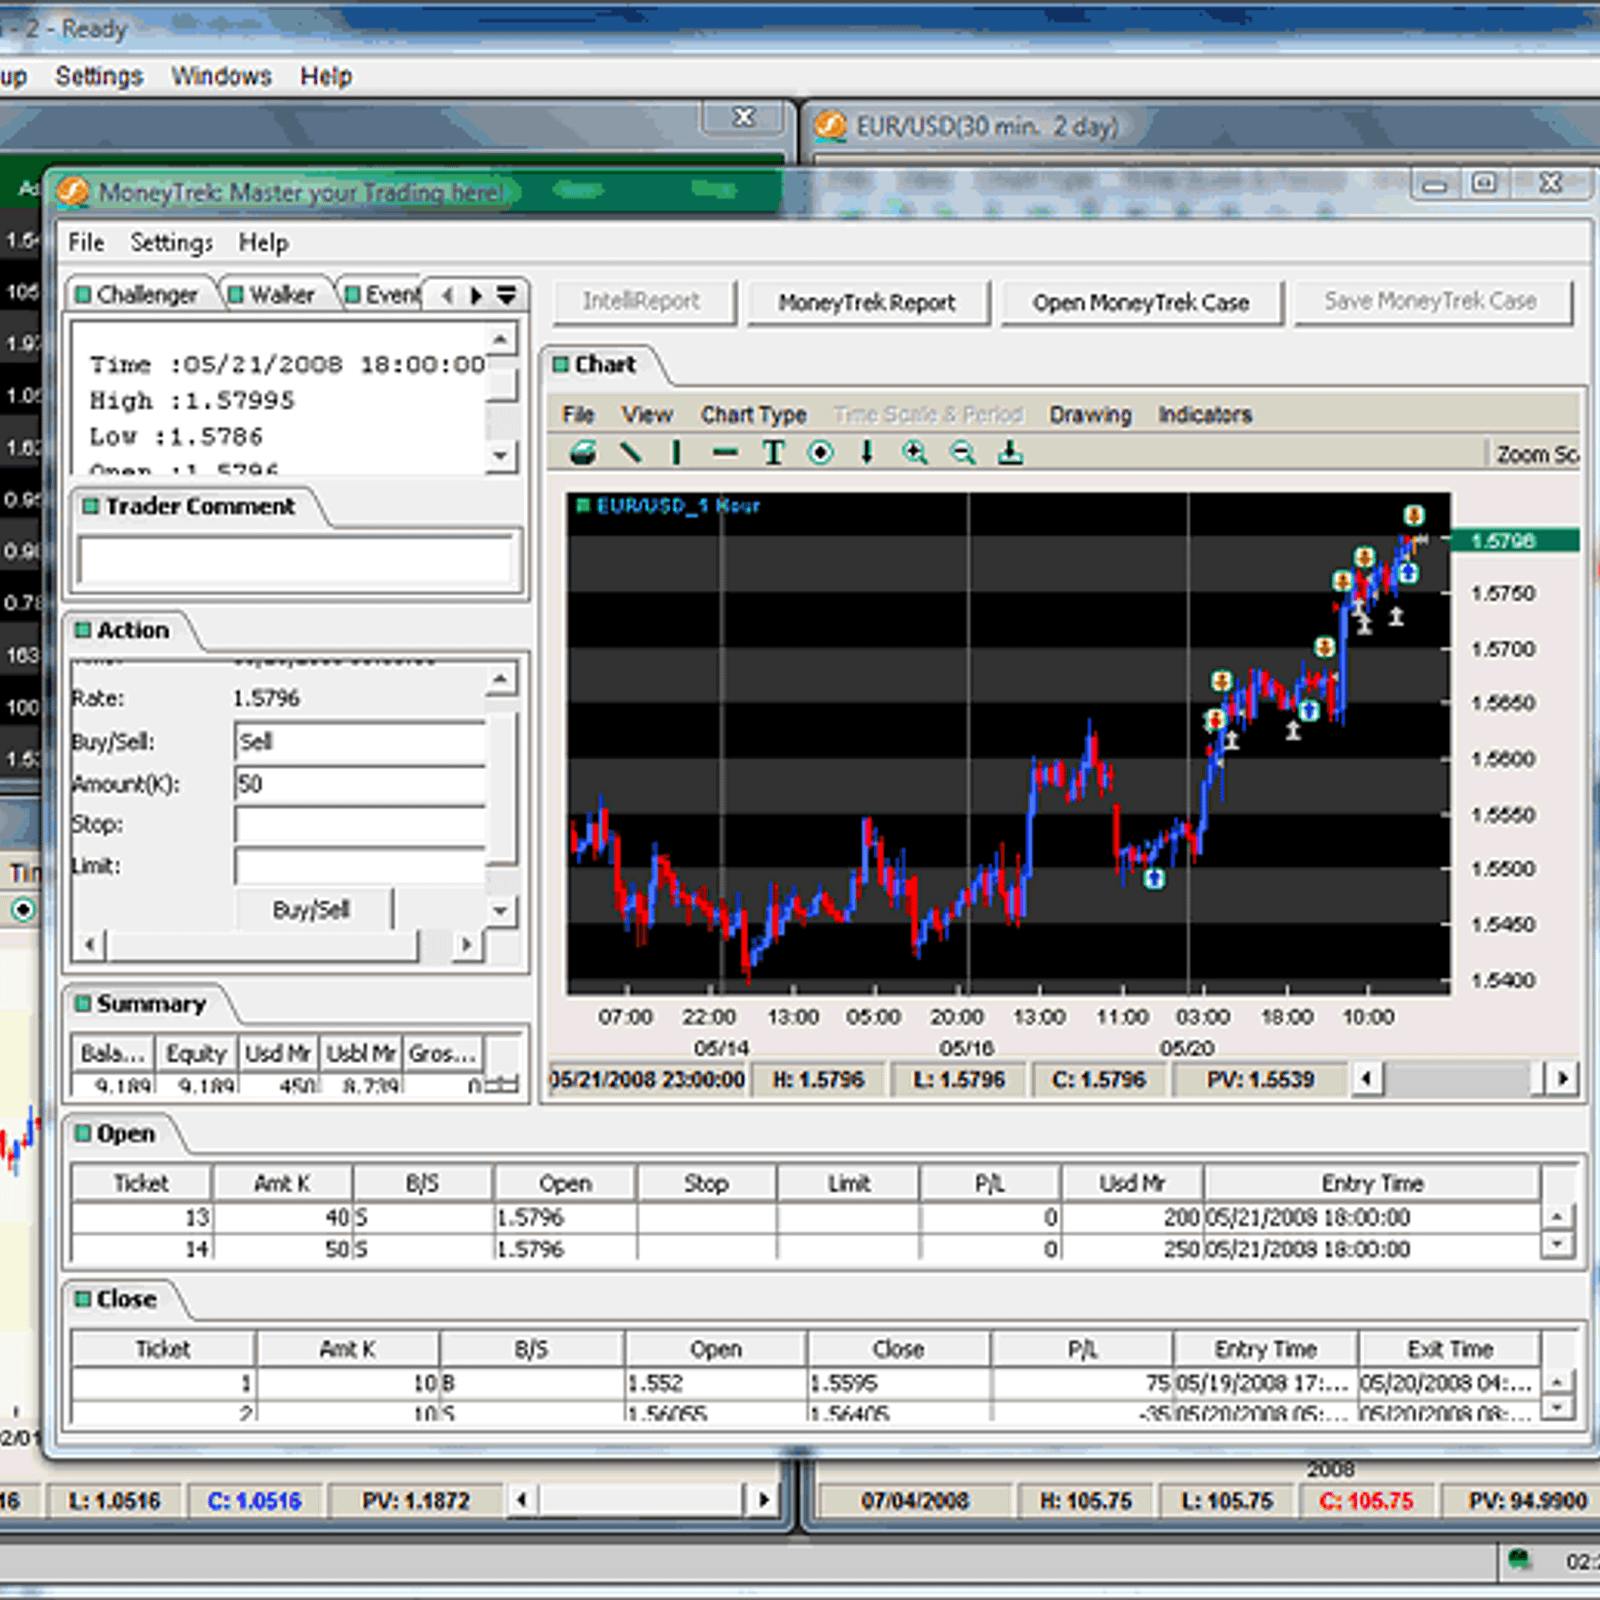Select ticket 14 row in Open table

(806, 1249)
